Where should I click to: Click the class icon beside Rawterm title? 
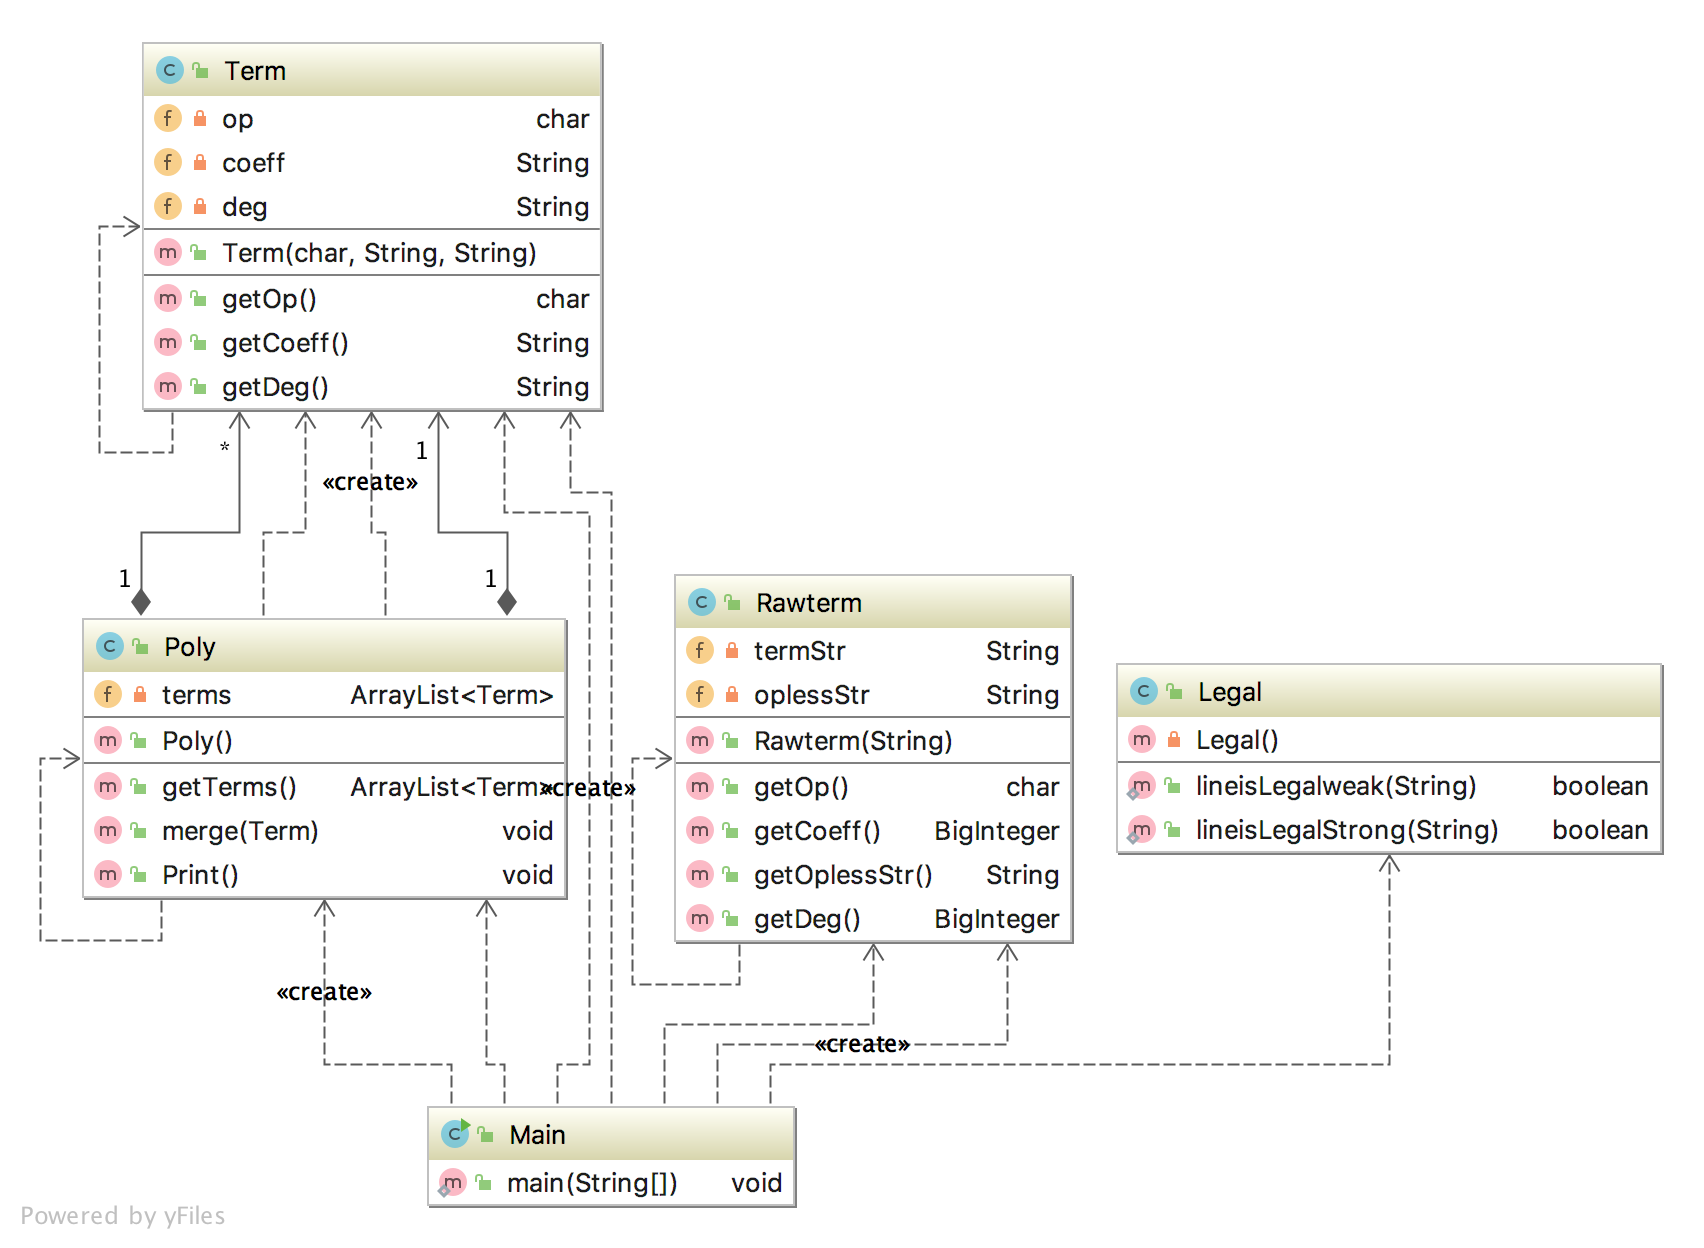pyautogui.click(x=701, y=602)
